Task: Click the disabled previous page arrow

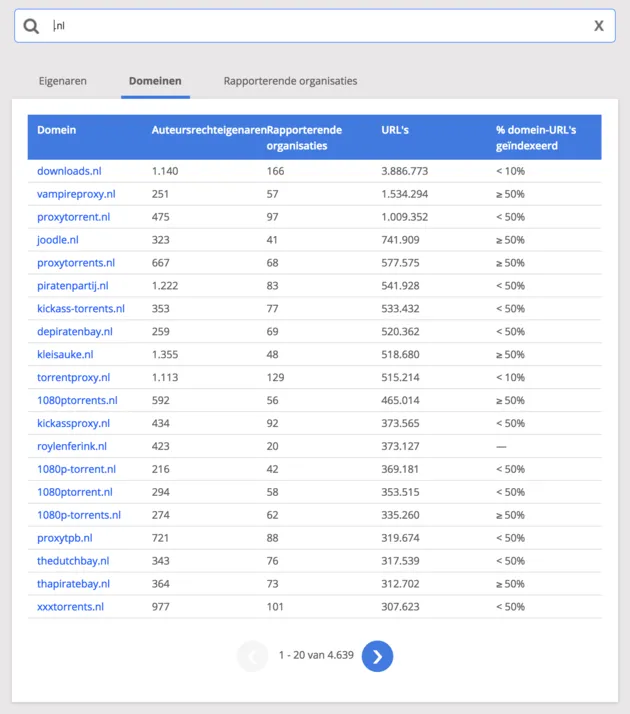Action: (253, 656)
